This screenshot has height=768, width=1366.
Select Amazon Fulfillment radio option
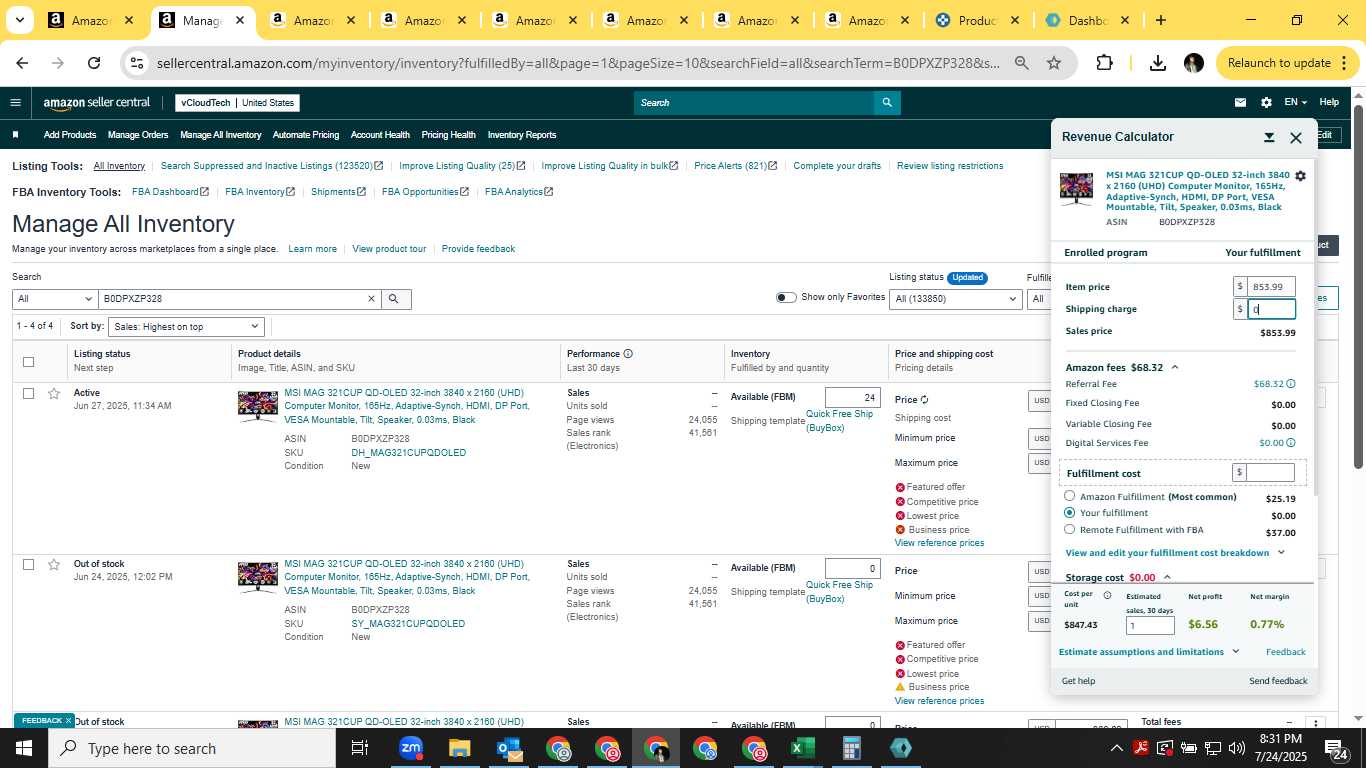coord(1070,496)
